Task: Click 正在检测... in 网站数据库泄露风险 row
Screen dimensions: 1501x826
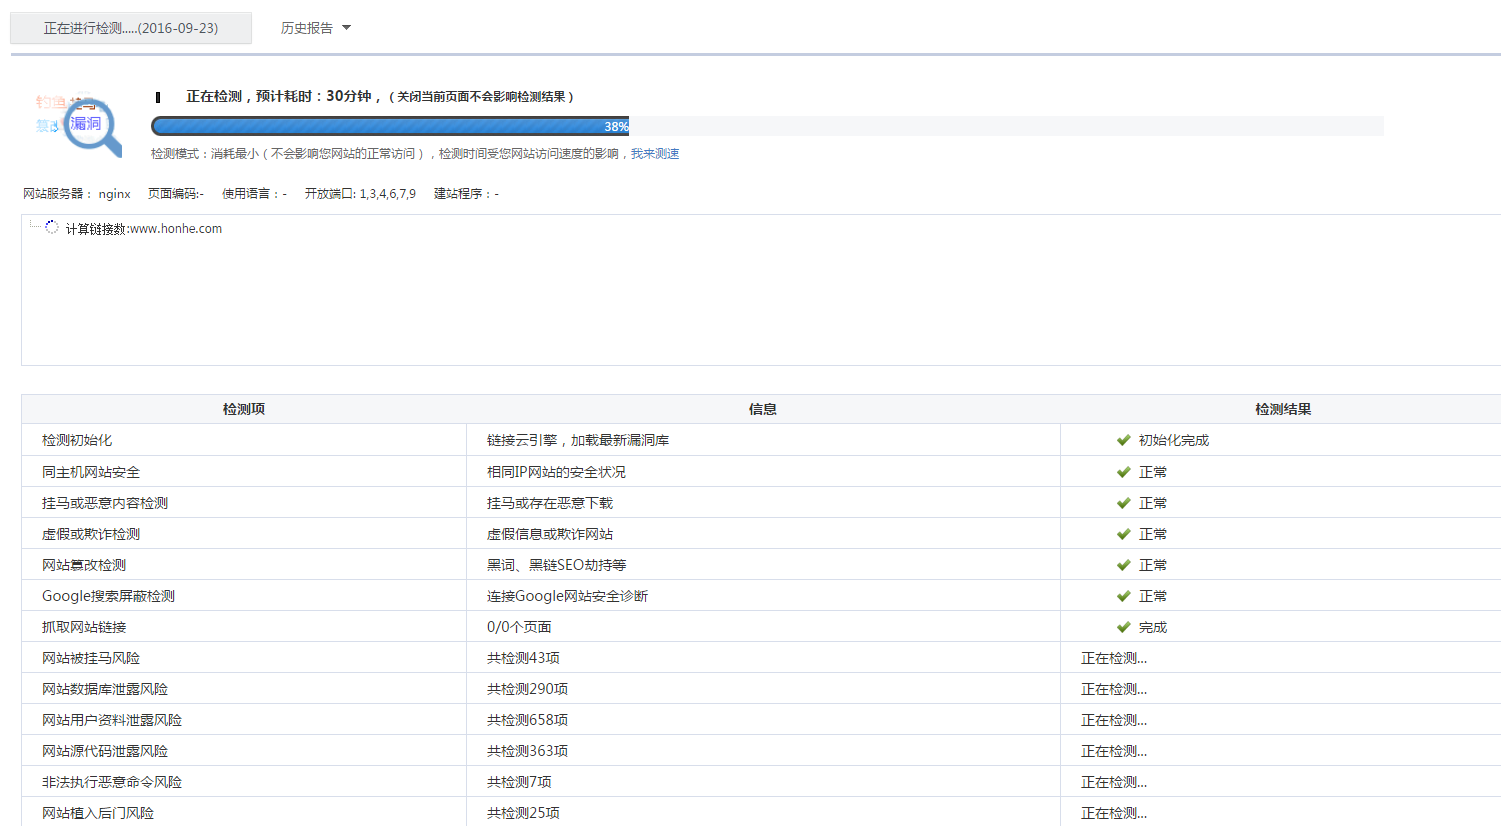Action: tap(1114, 689)
